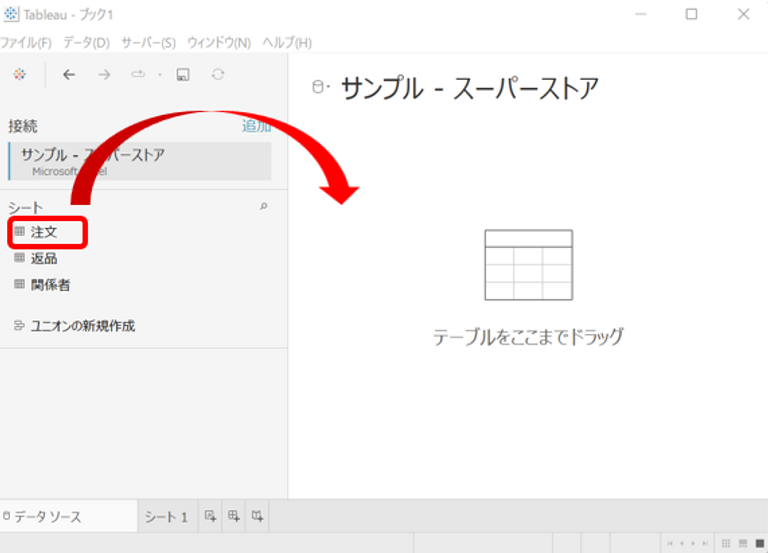This screenshot has height=553, width=768.
Task: Click the first-sheet navigation arrow in status bar
Action: [670, 543]
